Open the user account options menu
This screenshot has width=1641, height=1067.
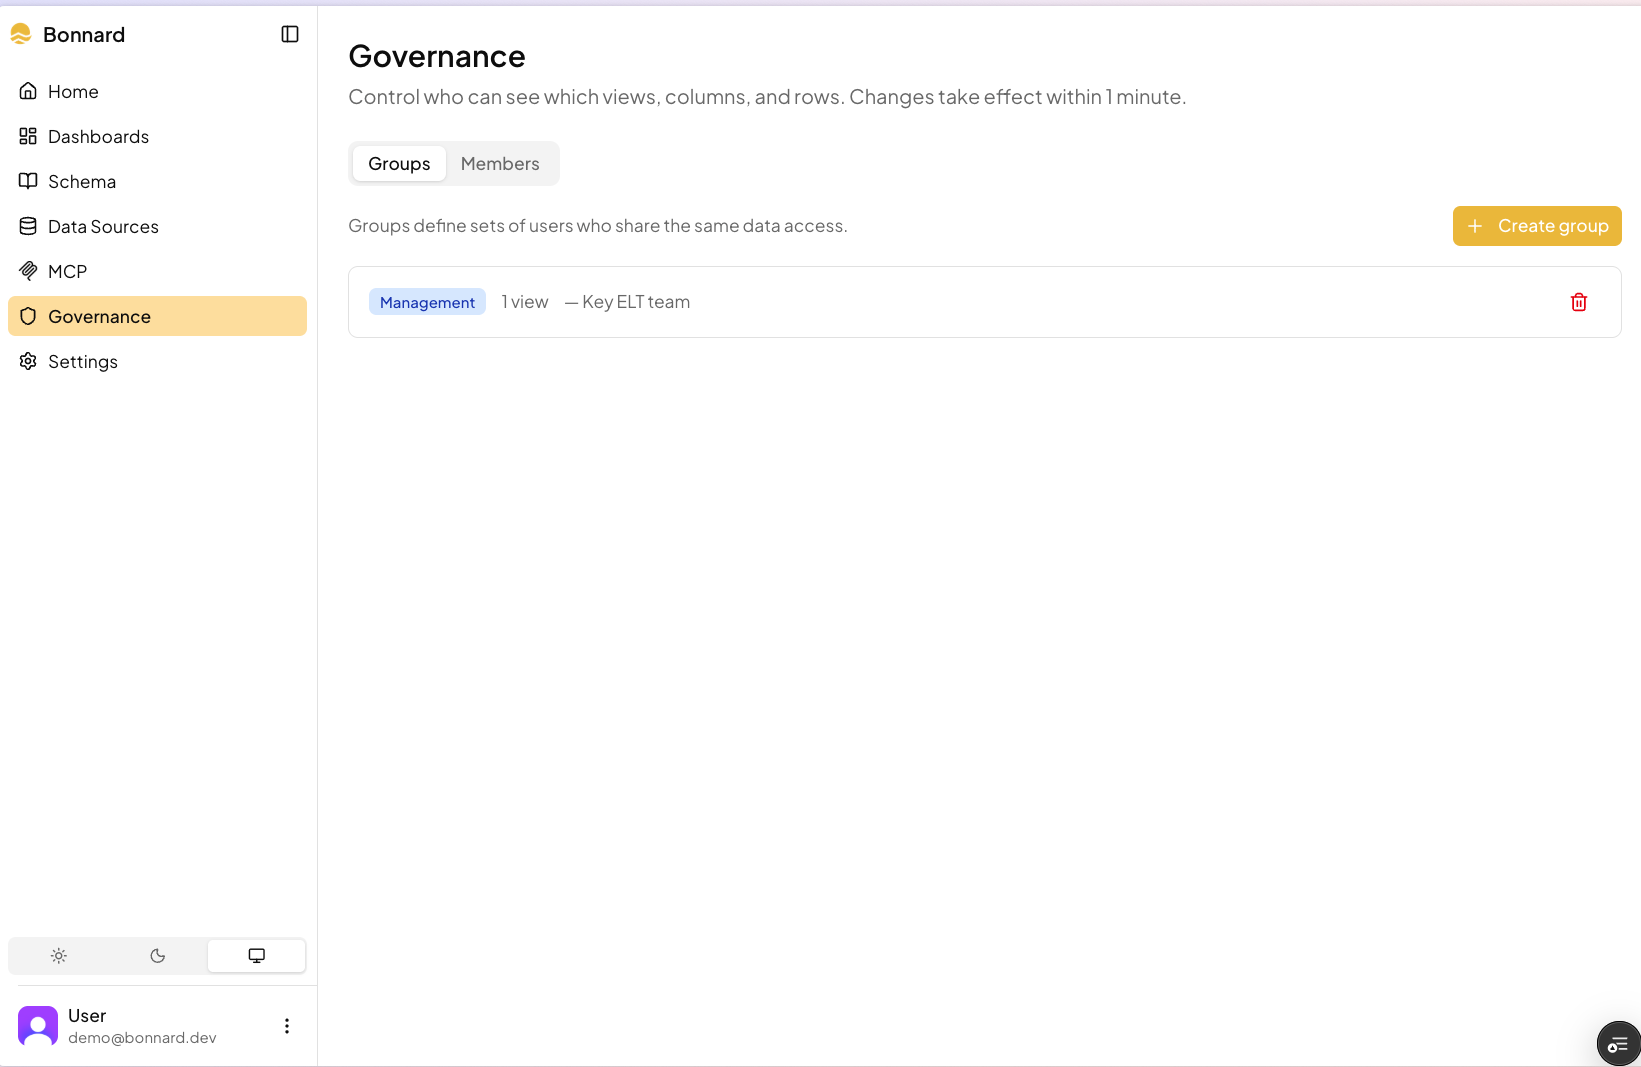[x=287, y=1025]
